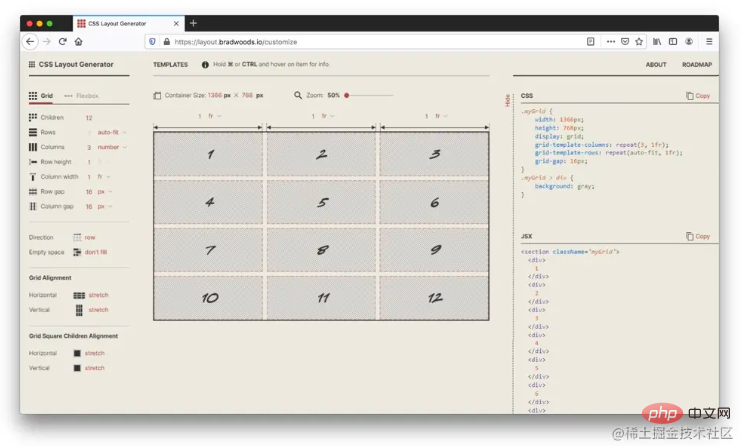The image size is (741, 446).
Task: Toggle Direction value 'row'
Action: [x=90, y=237]
